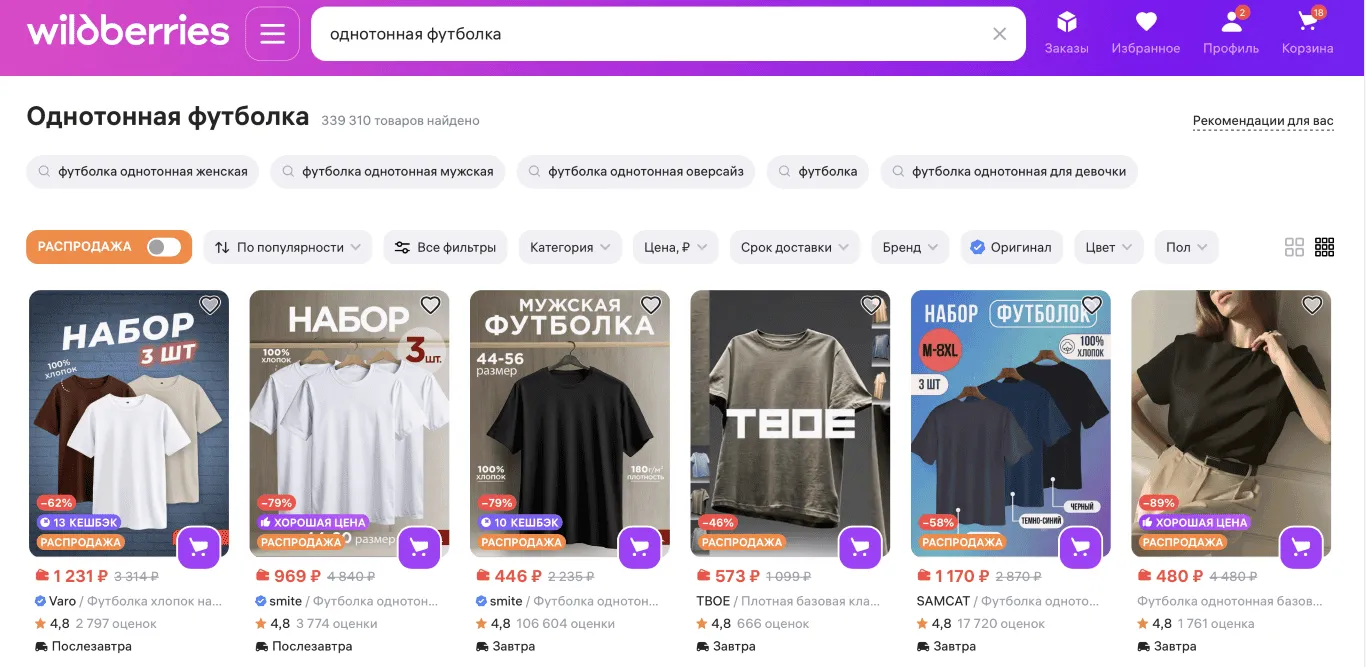The width and height of the screenshot is (1366, 667).
Task: Open Избранное favorites heart icon
Action: pos(1146,32)
